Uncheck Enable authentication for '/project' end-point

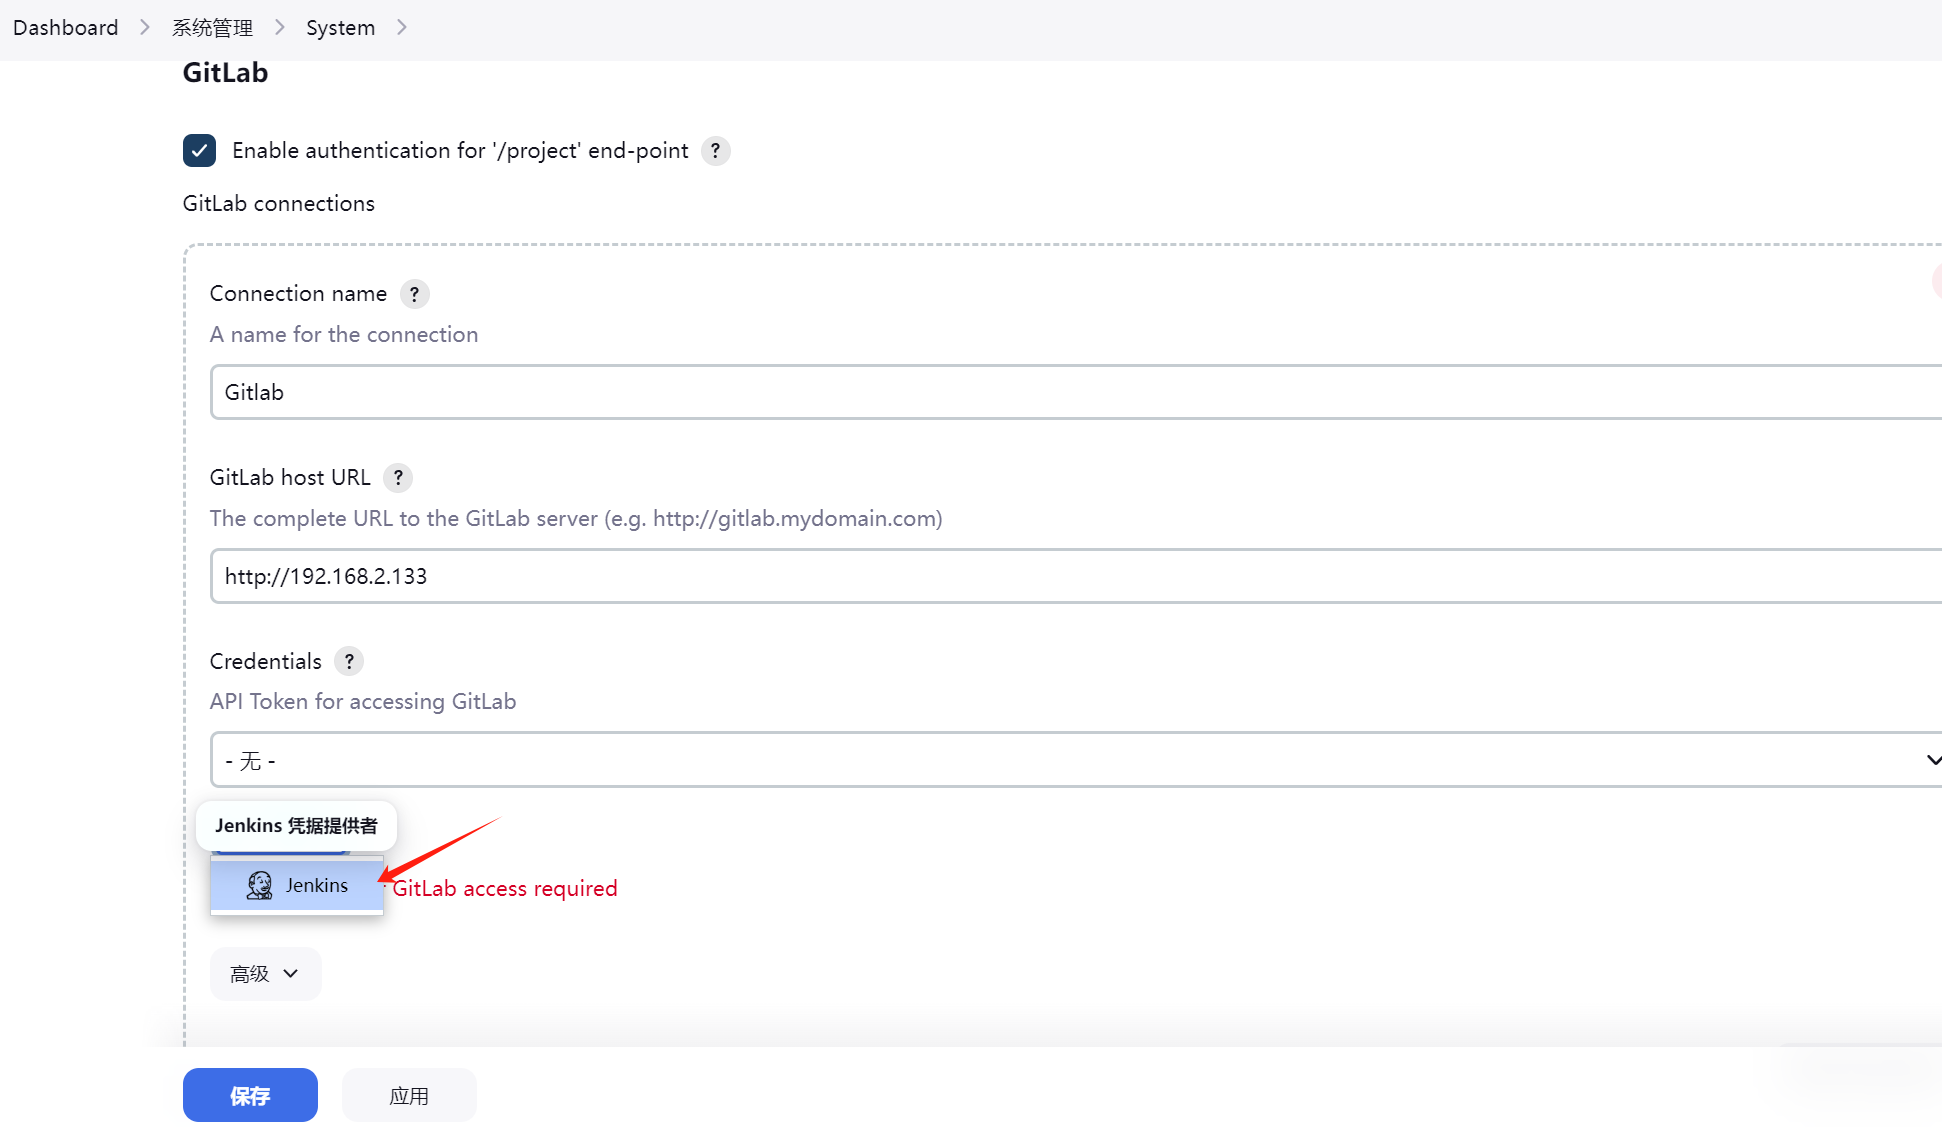pyautogui.click(x=199, y=150)
